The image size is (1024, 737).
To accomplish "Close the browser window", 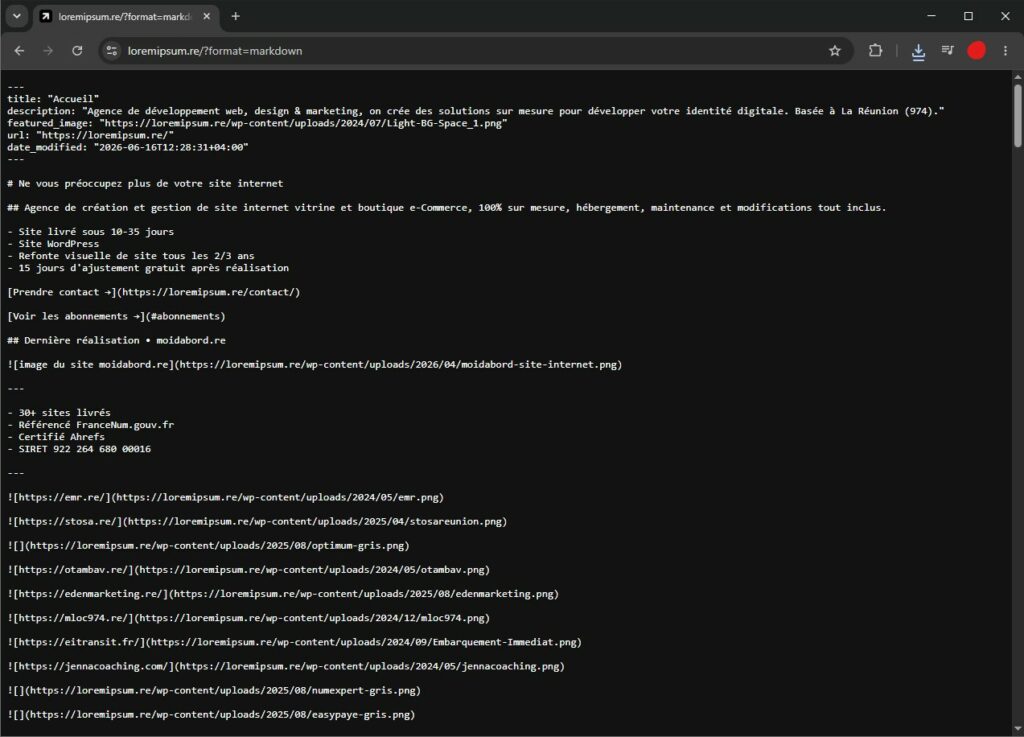I will (1005, 16).
